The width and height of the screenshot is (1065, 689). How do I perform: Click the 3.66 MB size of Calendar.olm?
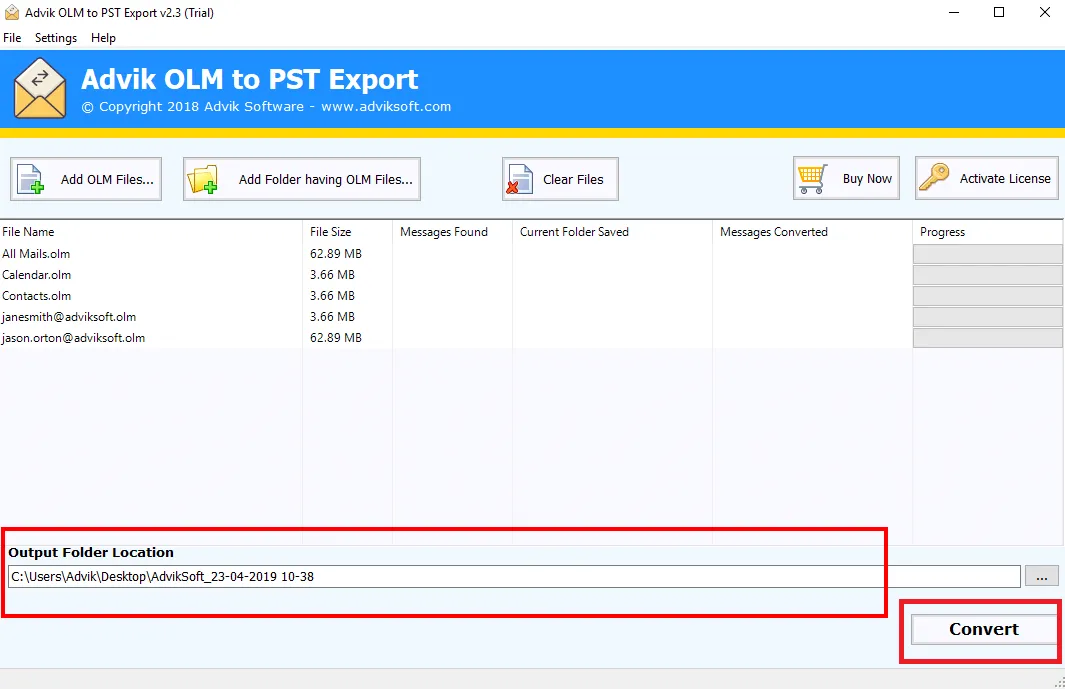click(x=332, y=275)
